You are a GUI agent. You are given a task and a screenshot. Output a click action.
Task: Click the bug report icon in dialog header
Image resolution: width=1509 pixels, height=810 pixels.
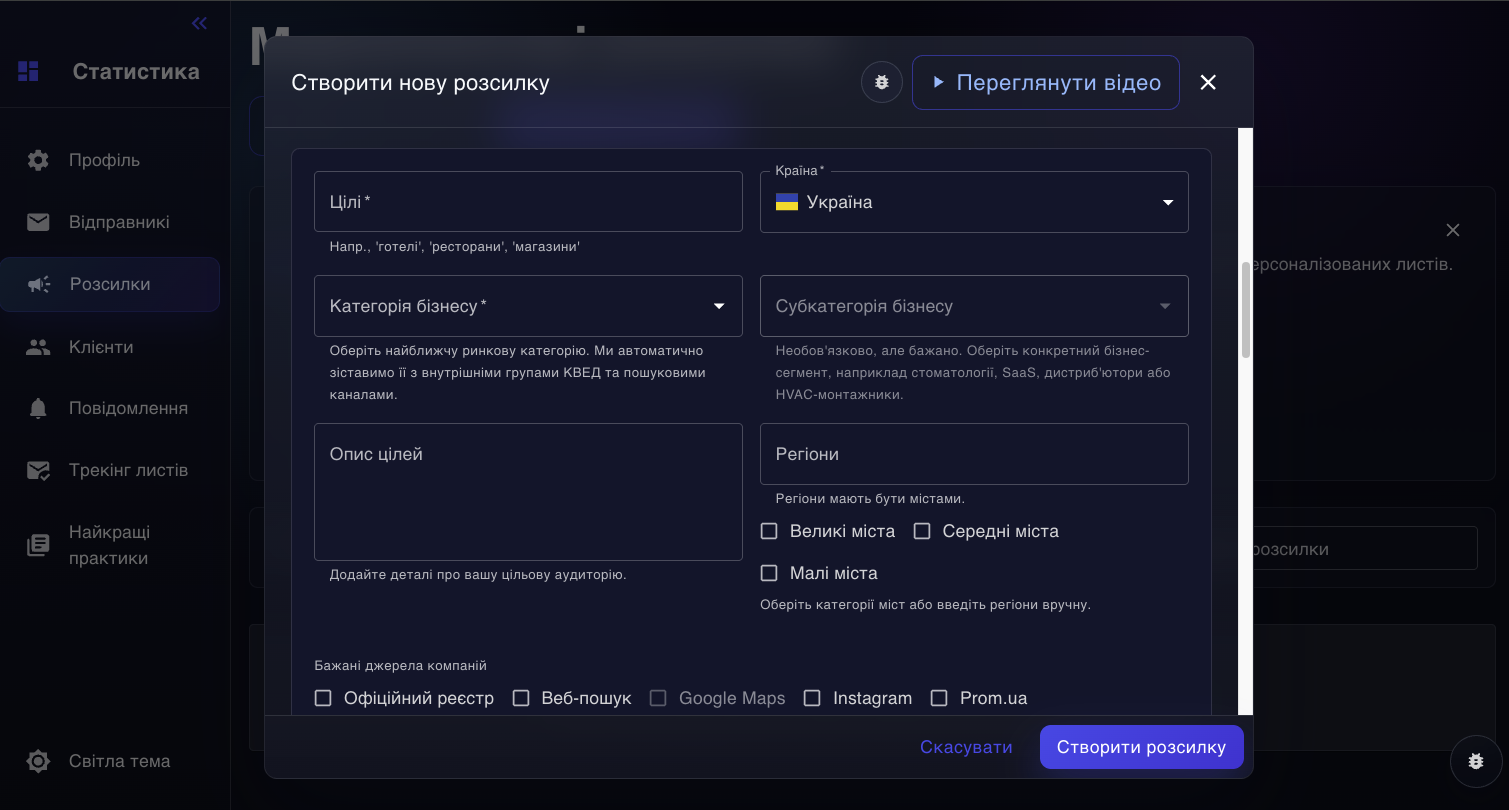click(881, 82)
